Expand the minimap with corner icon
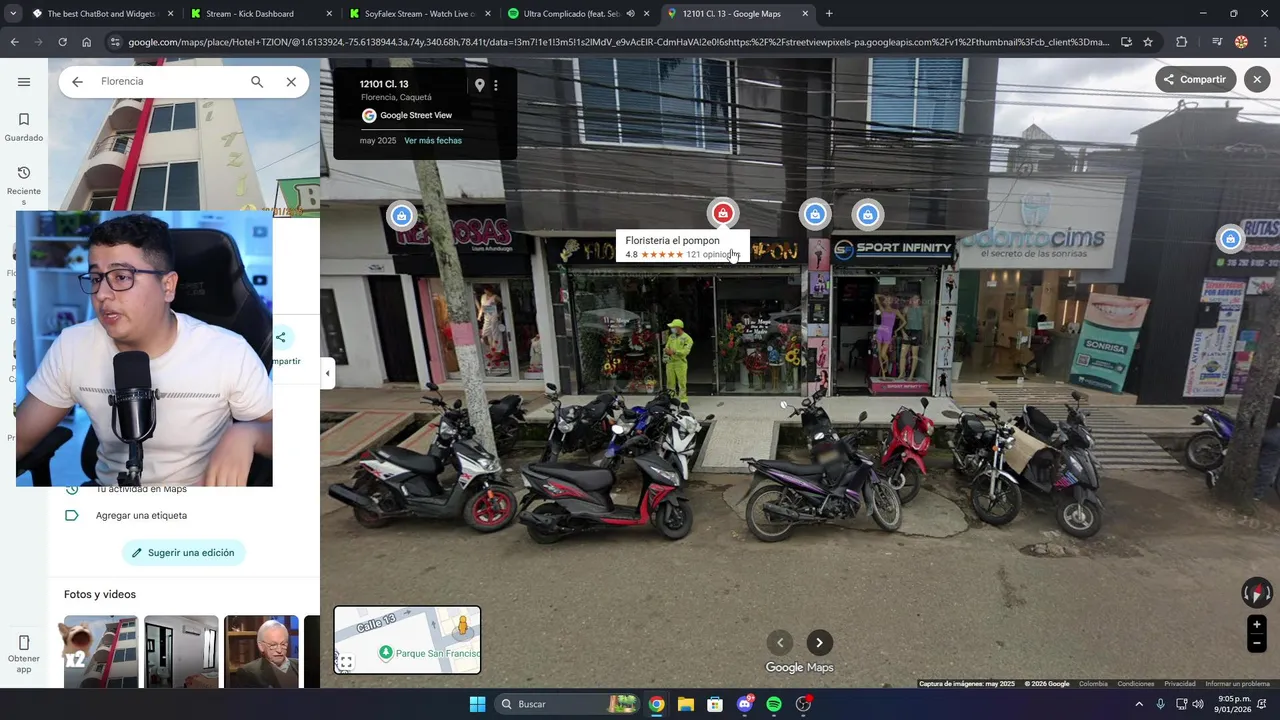Image resolution: width=1280 pixels, height=720 pixels. [345, 662]
